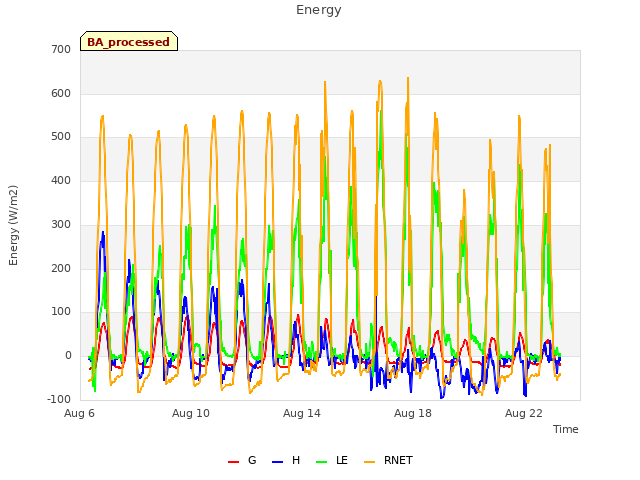Click the red G legend color marker
Screen dimensions: 640x480
(x=233, y=462)
